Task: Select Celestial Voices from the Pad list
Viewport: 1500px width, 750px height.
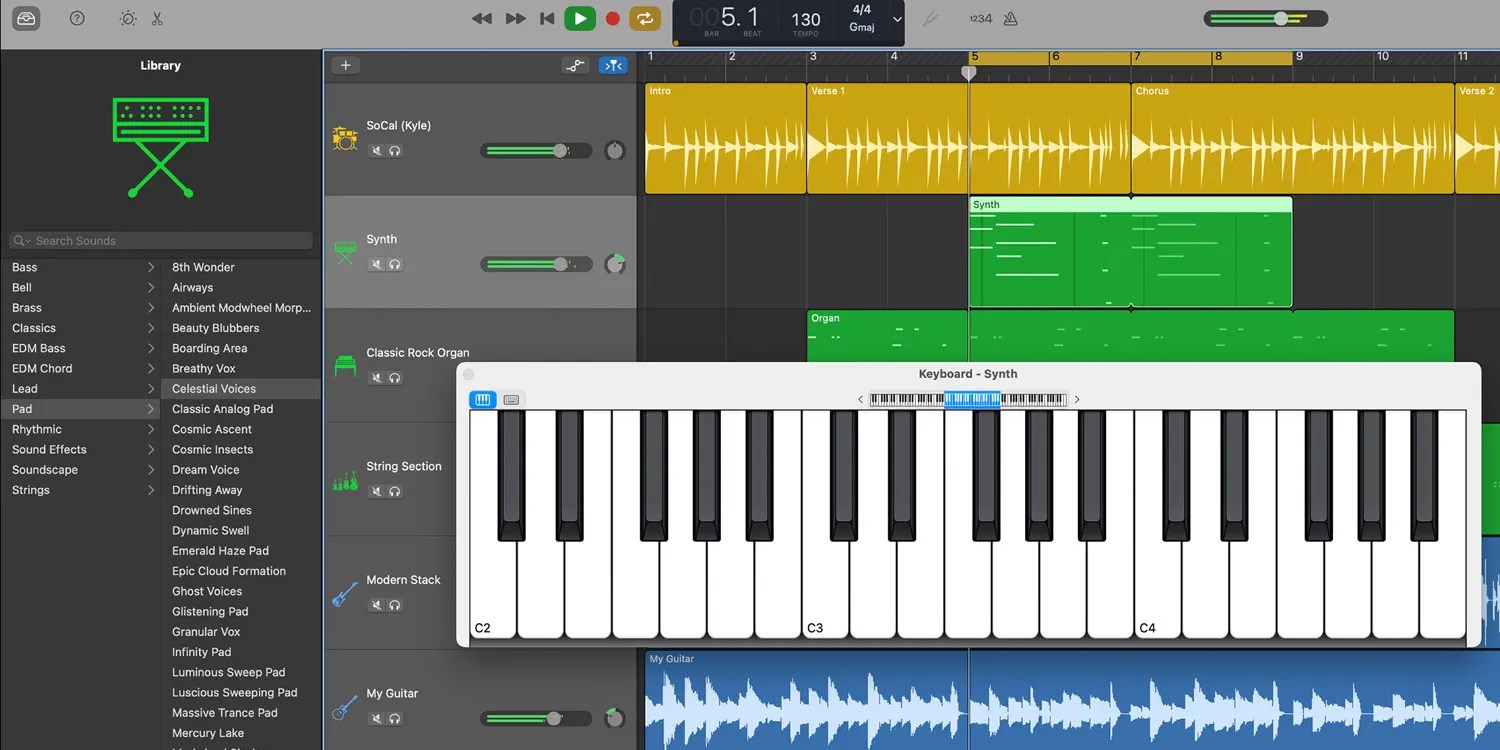Action: point(213,388)
